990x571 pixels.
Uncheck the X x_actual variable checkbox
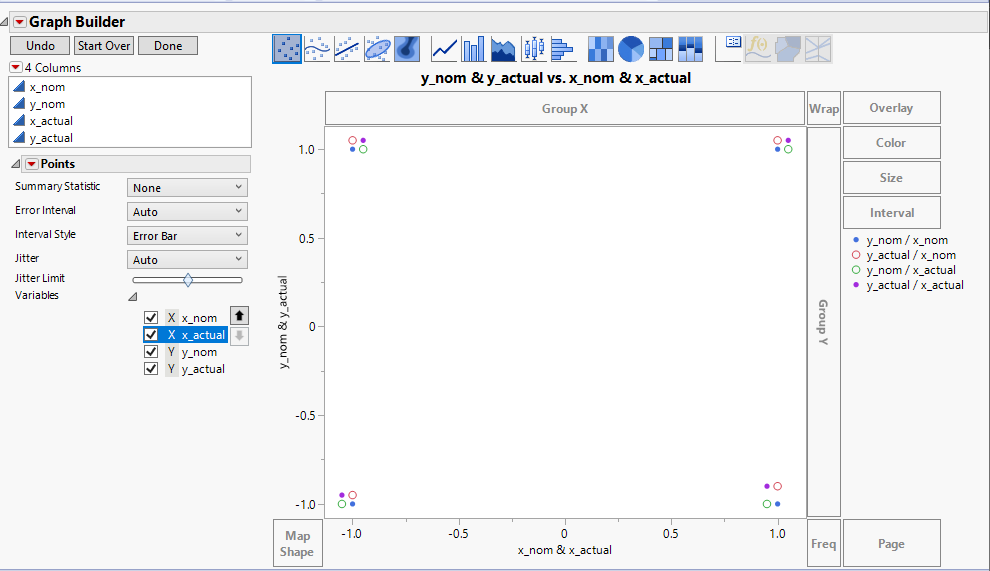pyautogui.click(x=151, y=335)
